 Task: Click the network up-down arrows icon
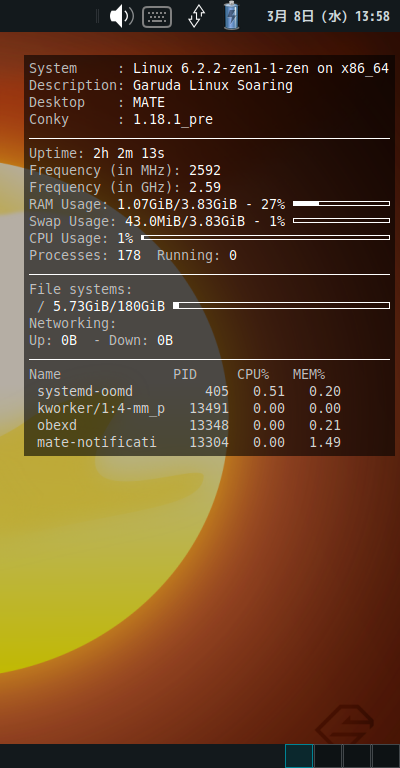[x=196, y=16]
